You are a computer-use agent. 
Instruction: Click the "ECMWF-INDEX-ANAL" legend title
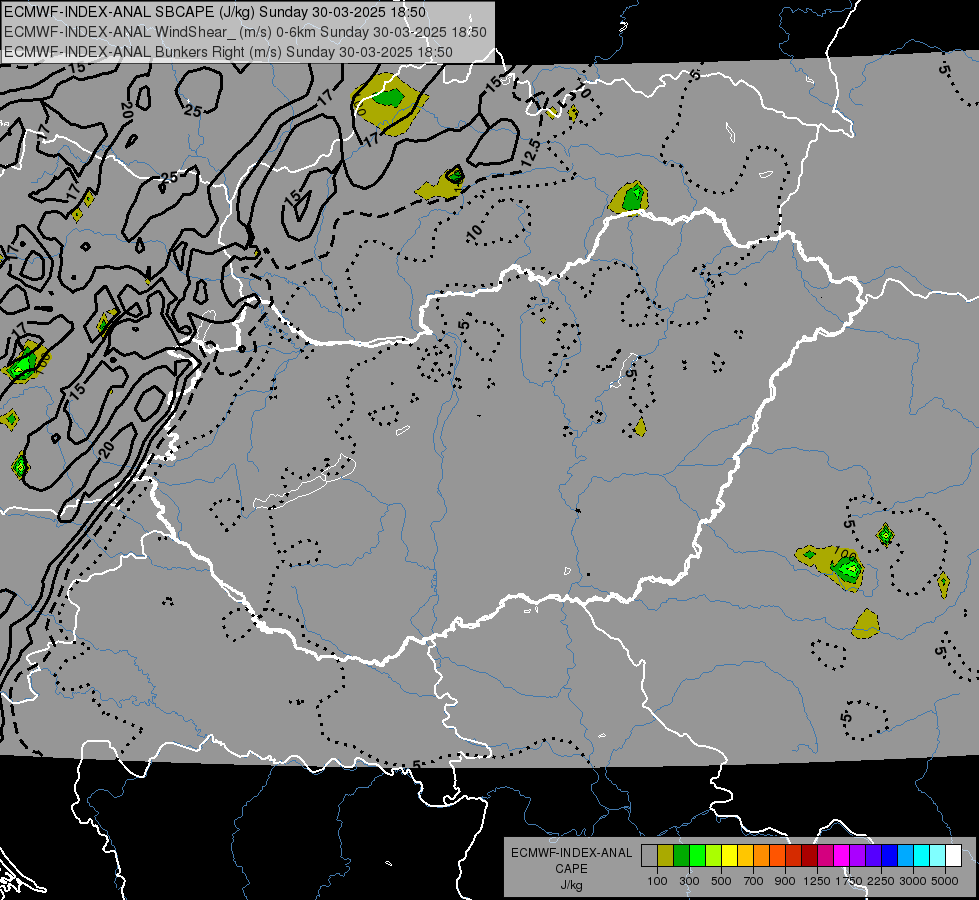[571, 853]
